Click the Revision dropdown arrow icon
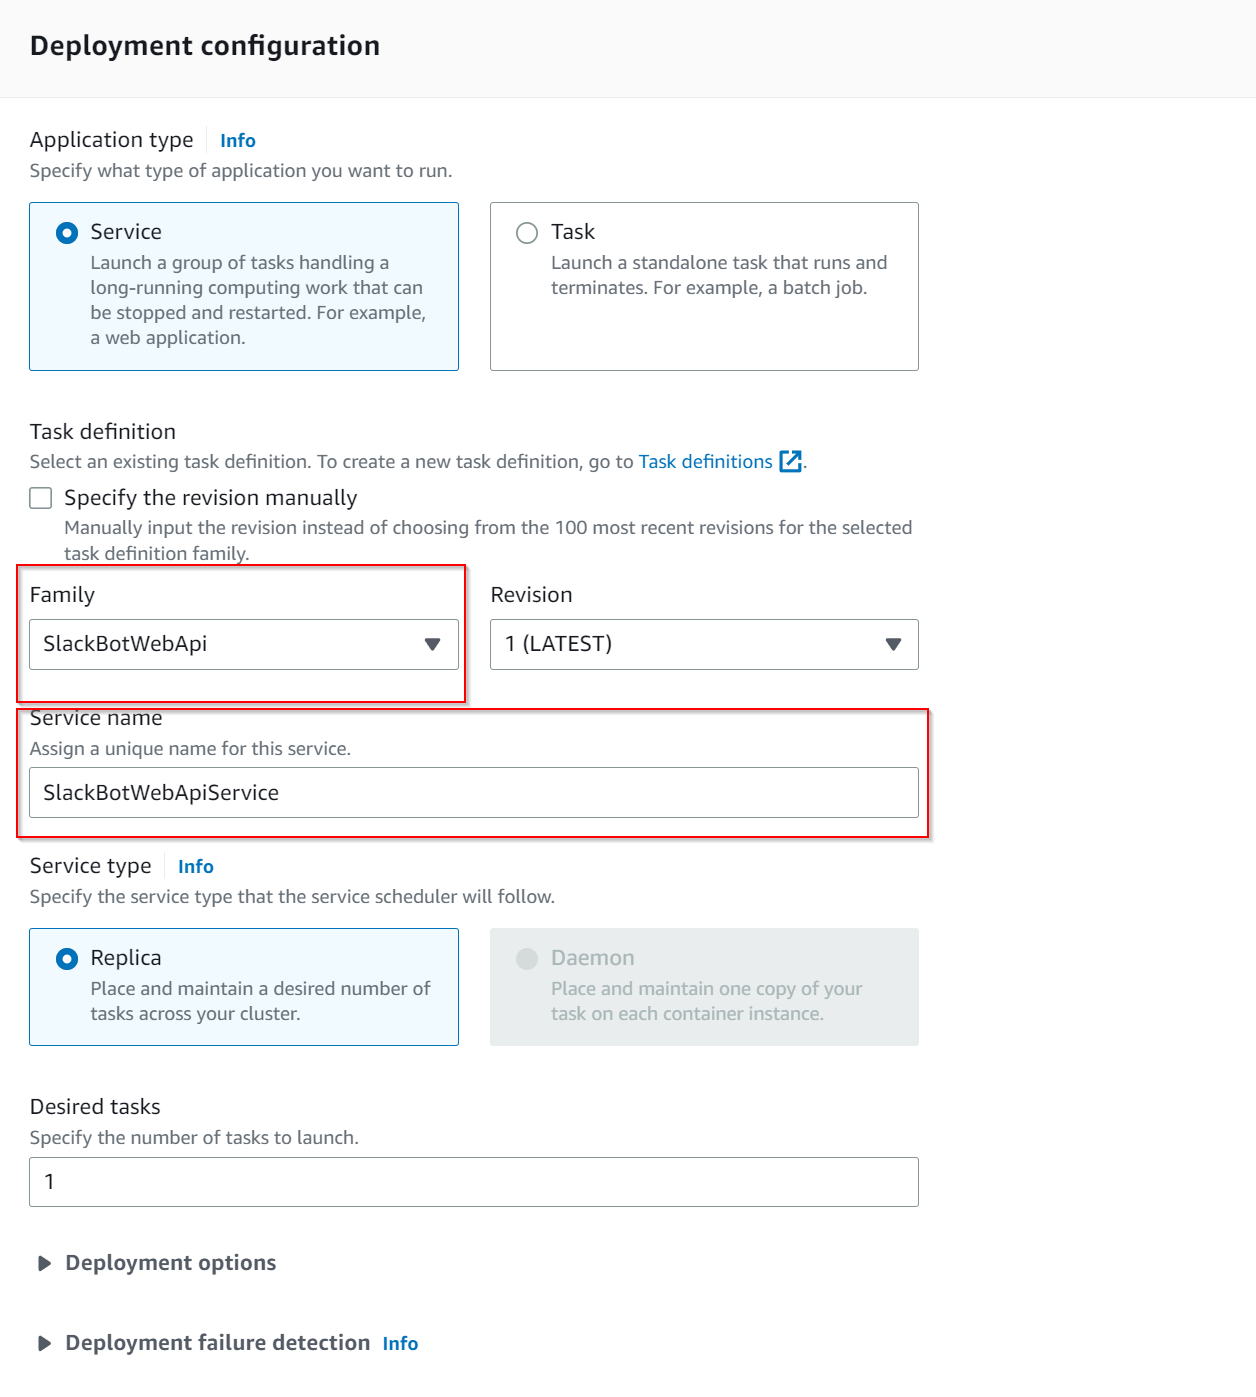Image resolution: width=1256 pixels, height=1397 pixels. point(894,645)
